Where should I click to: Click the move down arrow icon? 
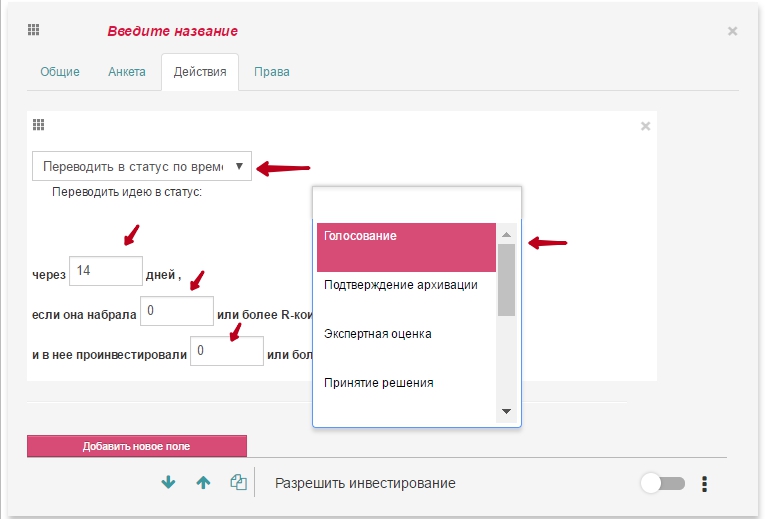pos(168,482)
